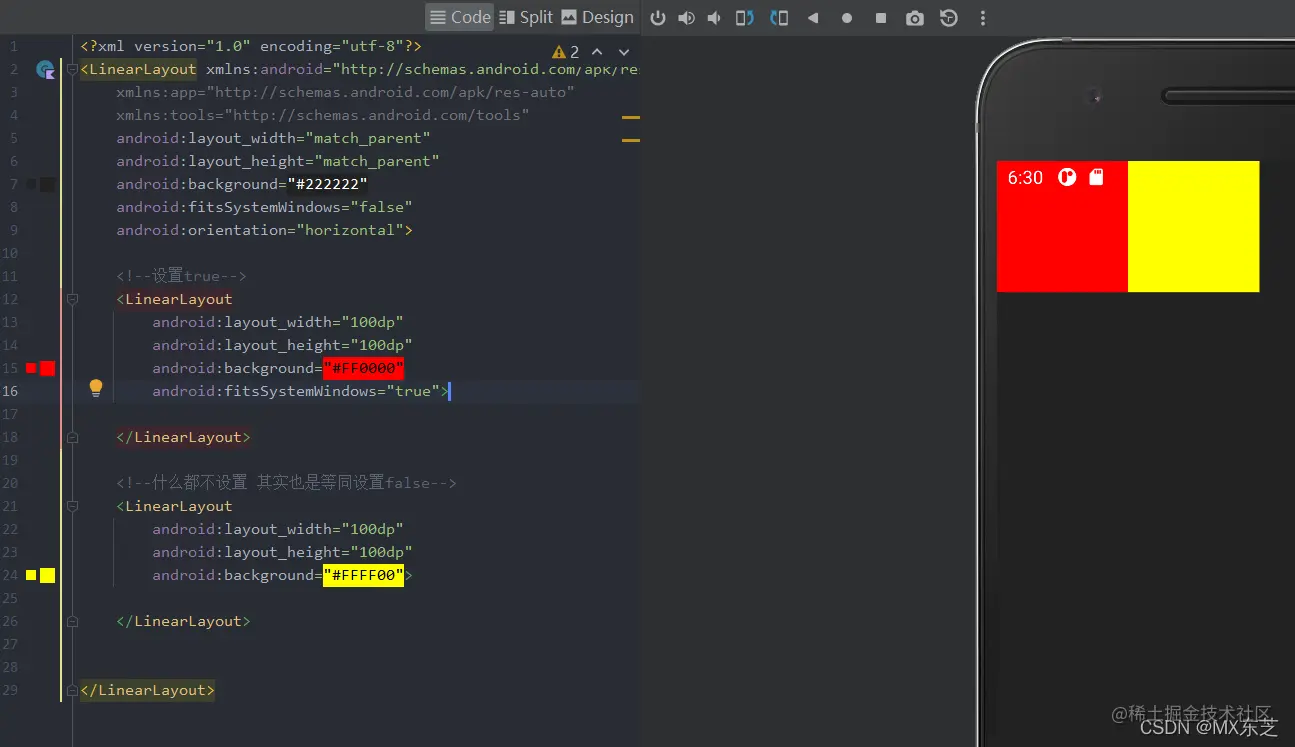The image size is (1295, 747).
Task: Click fitsSystemWindows="false" on line 8
Action: [264, 207]
